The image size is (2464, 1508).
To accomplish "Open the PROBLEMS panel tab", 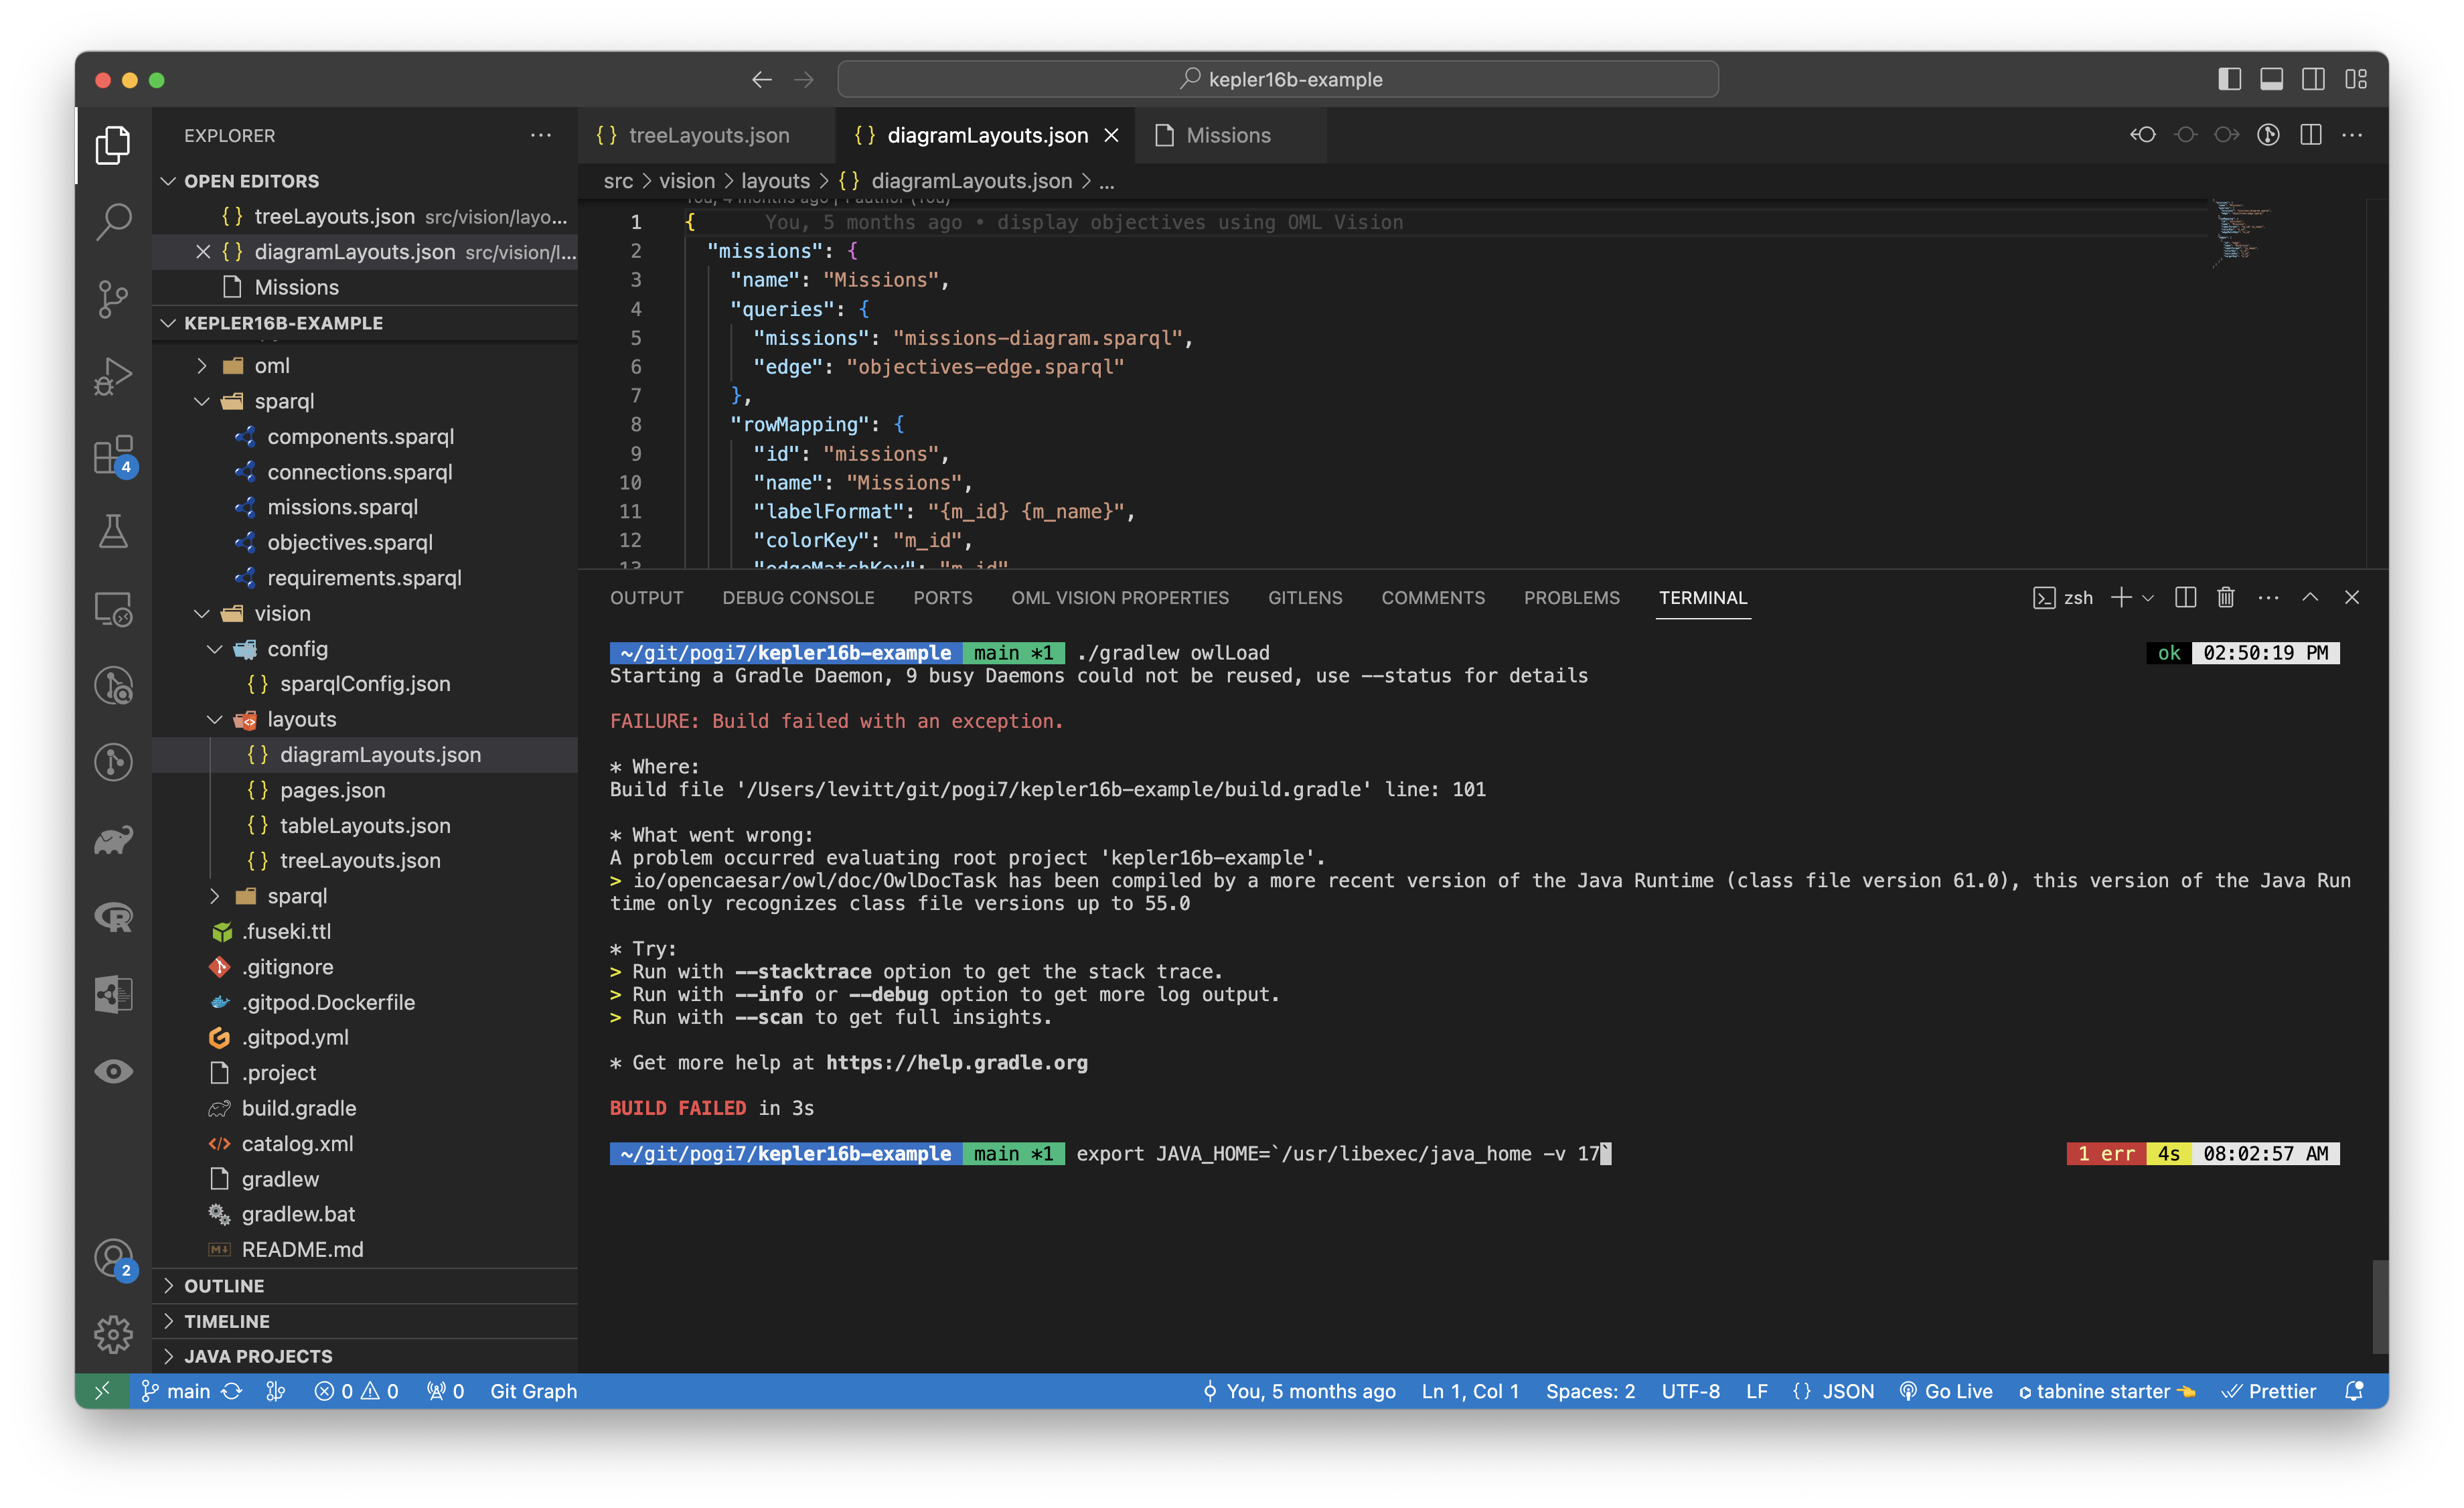I will coord(1571,597).
